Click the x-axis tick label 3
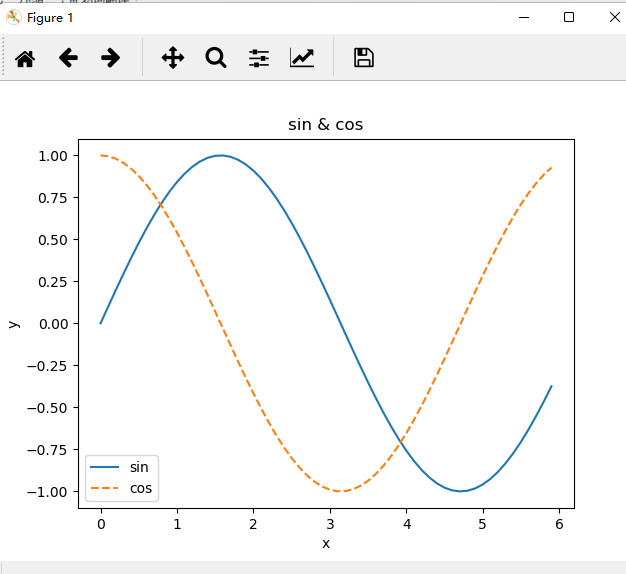 330,524
